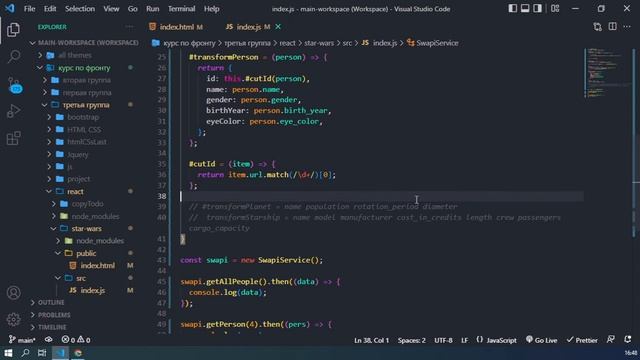Split the editor to the right
This screenshot has height=360, width=640.
coord(613,27)
